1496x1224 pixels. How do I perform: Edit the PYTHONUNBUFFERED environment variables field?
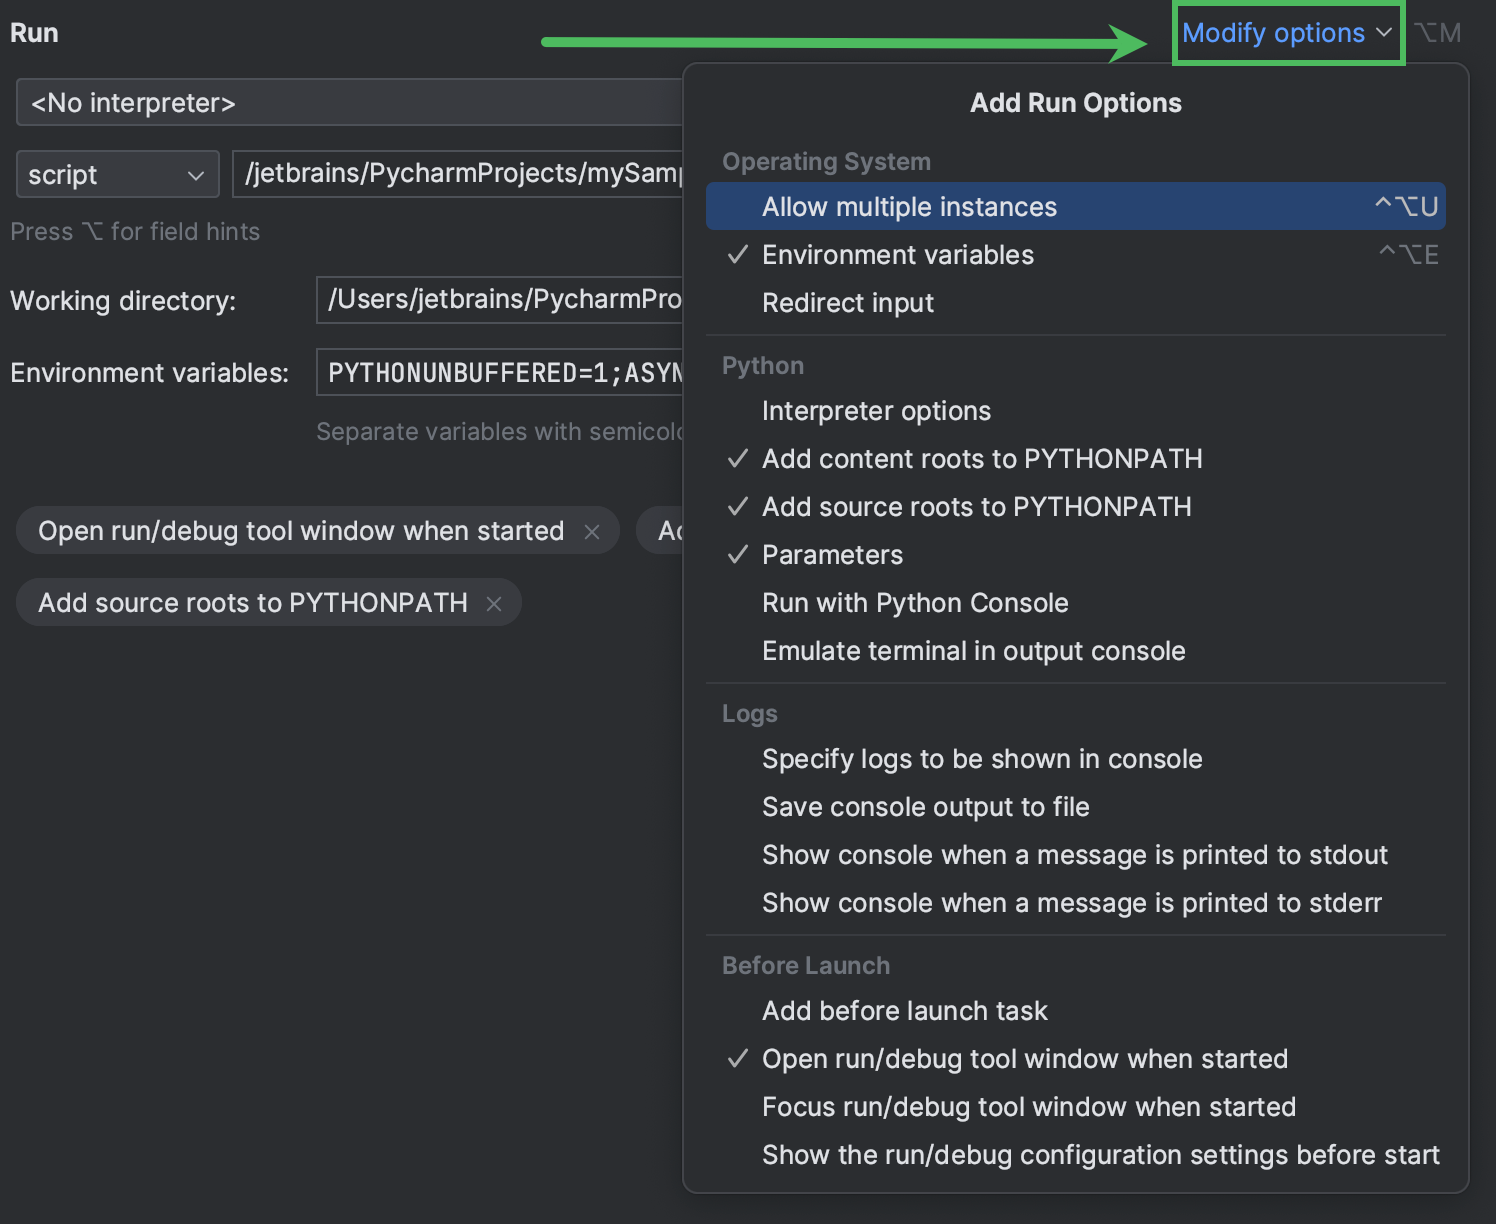500,371
